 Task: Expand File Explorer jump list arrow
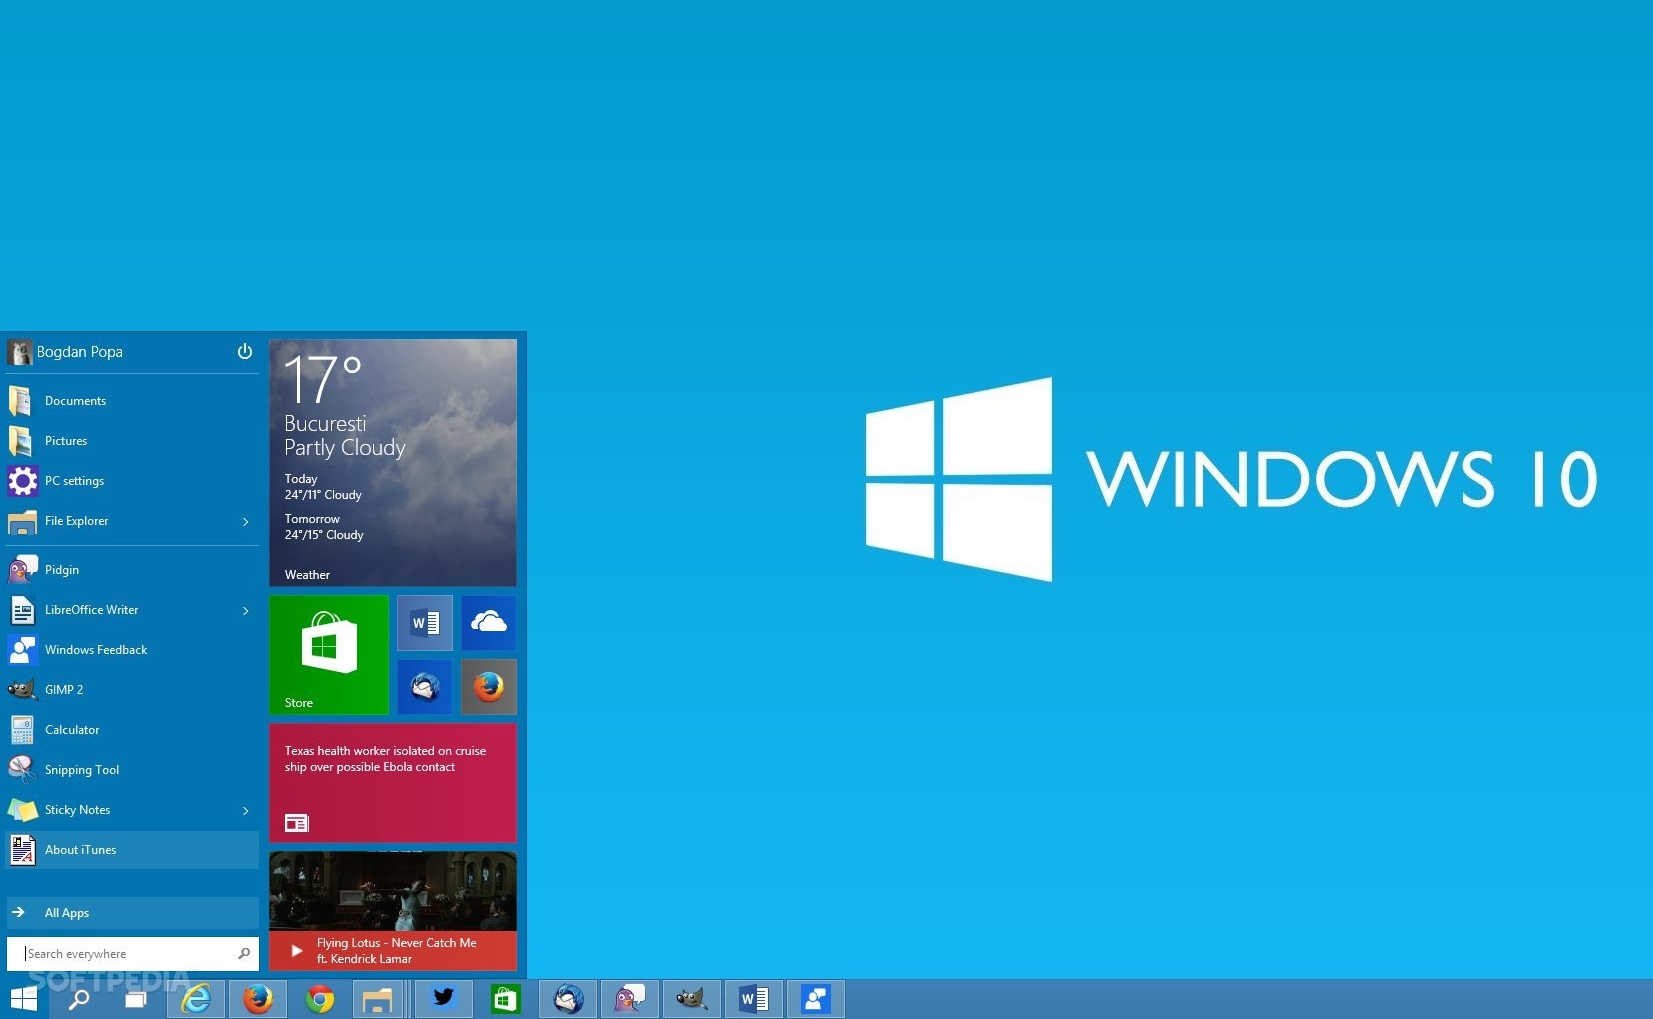tap(246, 521)
